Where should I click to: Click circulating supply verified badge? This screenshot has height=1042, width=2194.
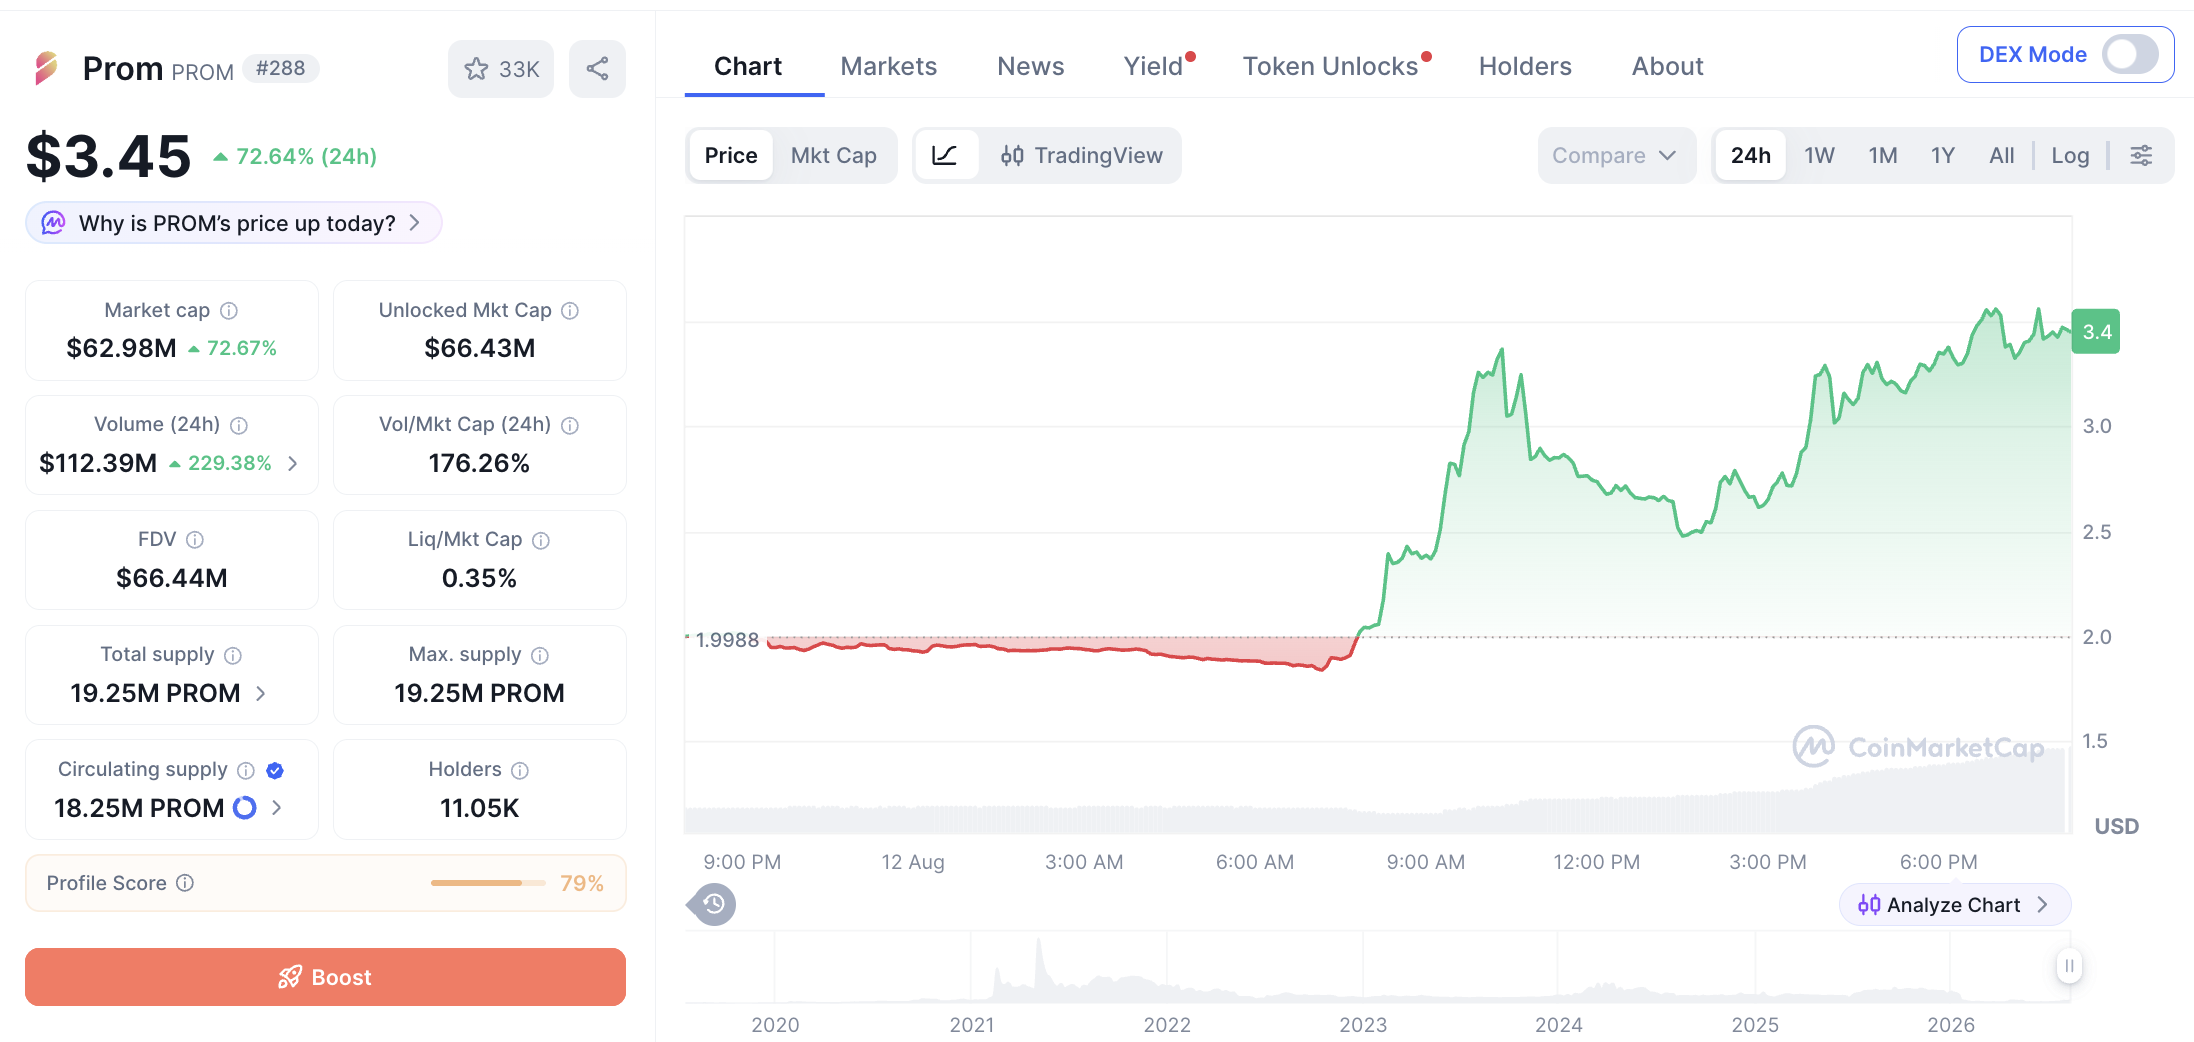click(x=275, y=770)
